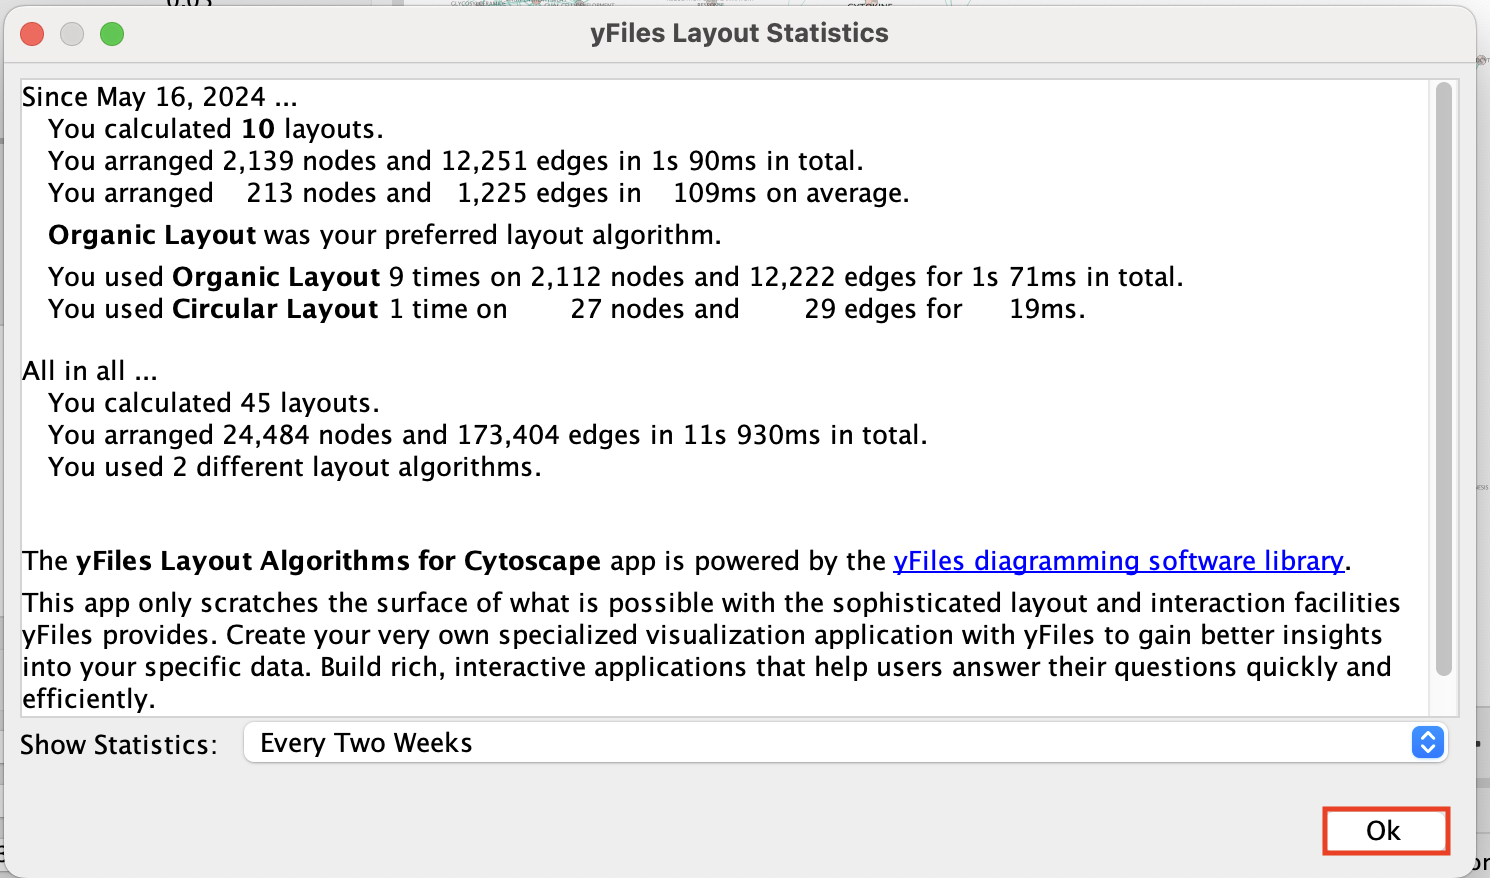Click the gray minimize window button
The height and width of the screenshot is (878, 1490).
tap(72, 34)
